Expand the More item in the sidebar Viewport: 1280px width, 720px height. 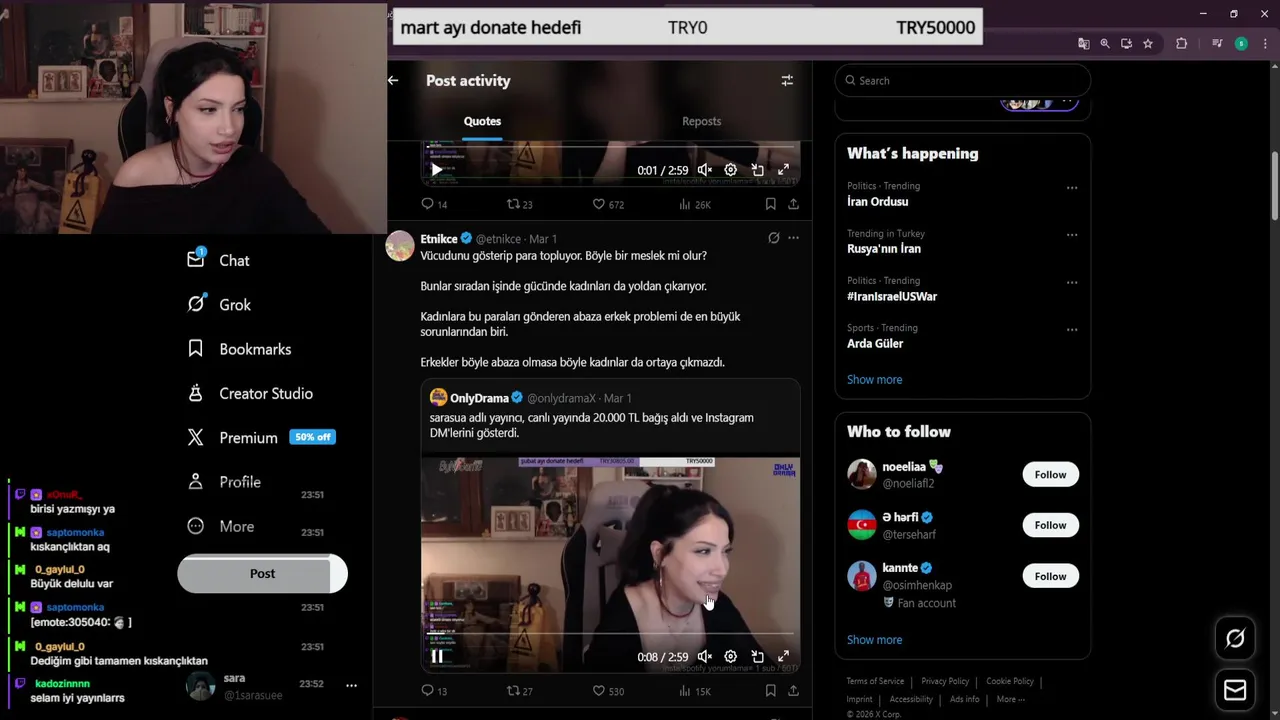[220, 526]
